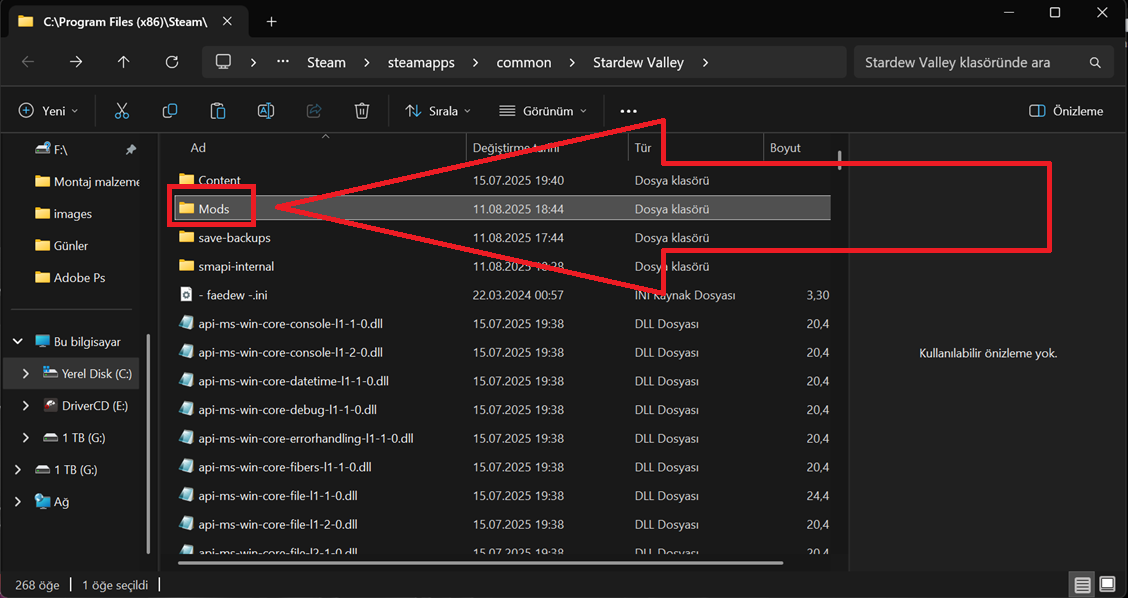Click the pin icon next to F:\

130,150
